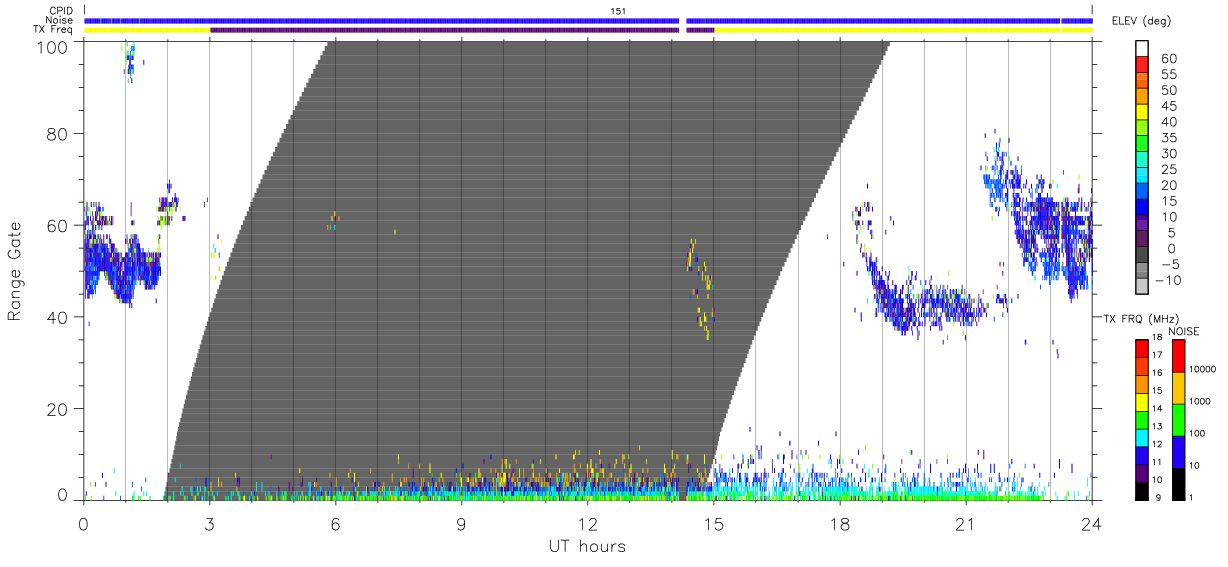Click the 1000 label on NOISE scale
The width and height of the screenshot is (1228, 567).
click(x=1199, y=401)
